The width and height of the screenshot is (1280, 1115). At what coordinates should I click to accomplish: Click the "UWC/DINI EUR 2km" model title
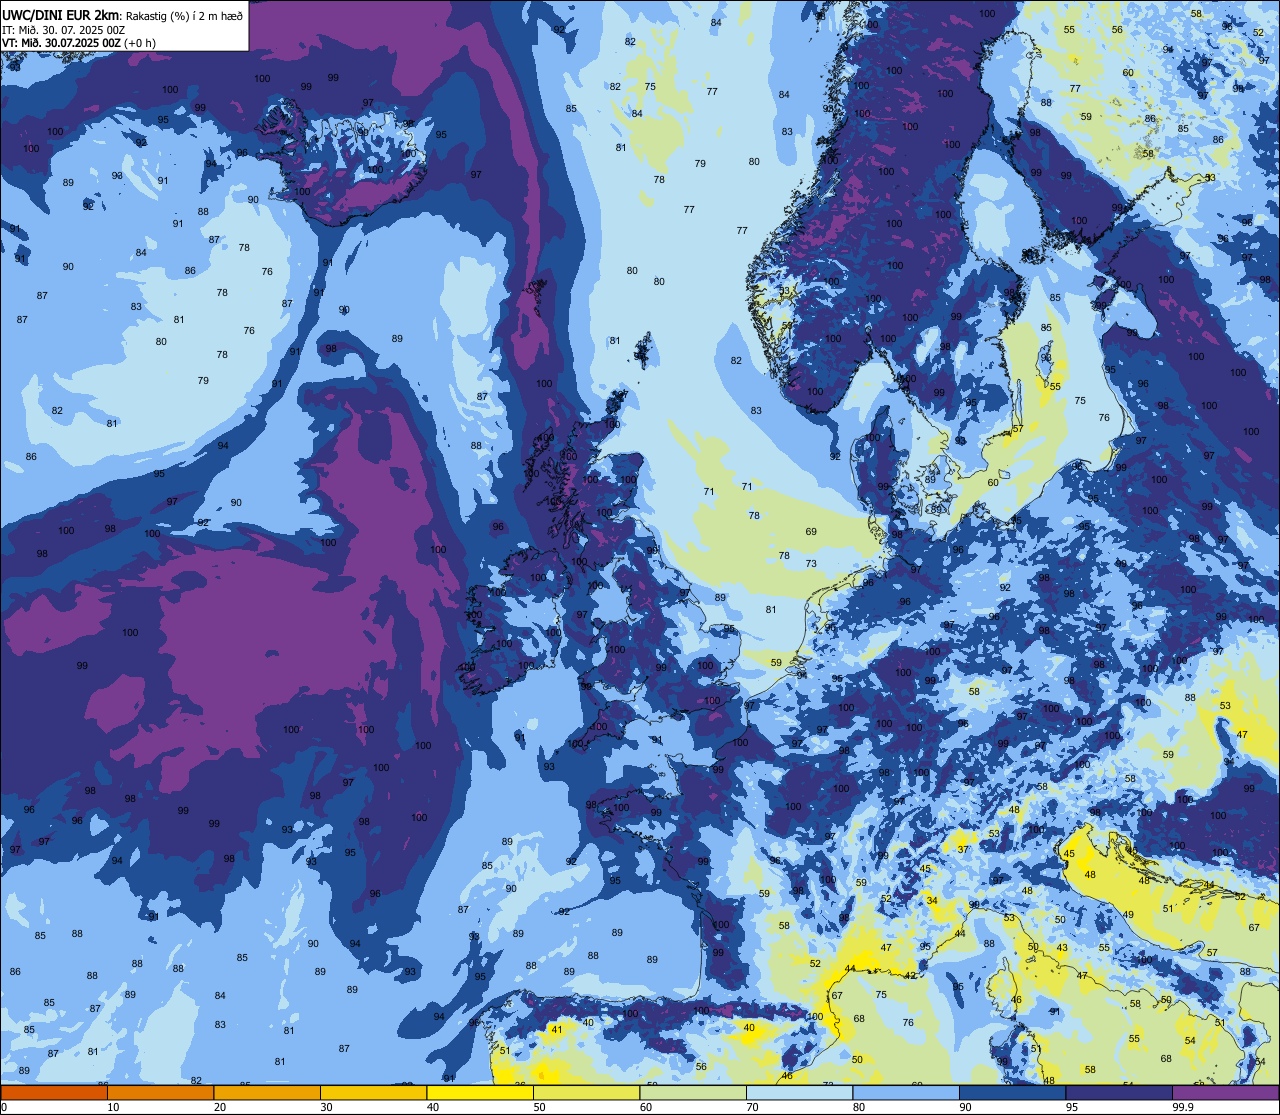pyautogui.click(x=60, y=14)
